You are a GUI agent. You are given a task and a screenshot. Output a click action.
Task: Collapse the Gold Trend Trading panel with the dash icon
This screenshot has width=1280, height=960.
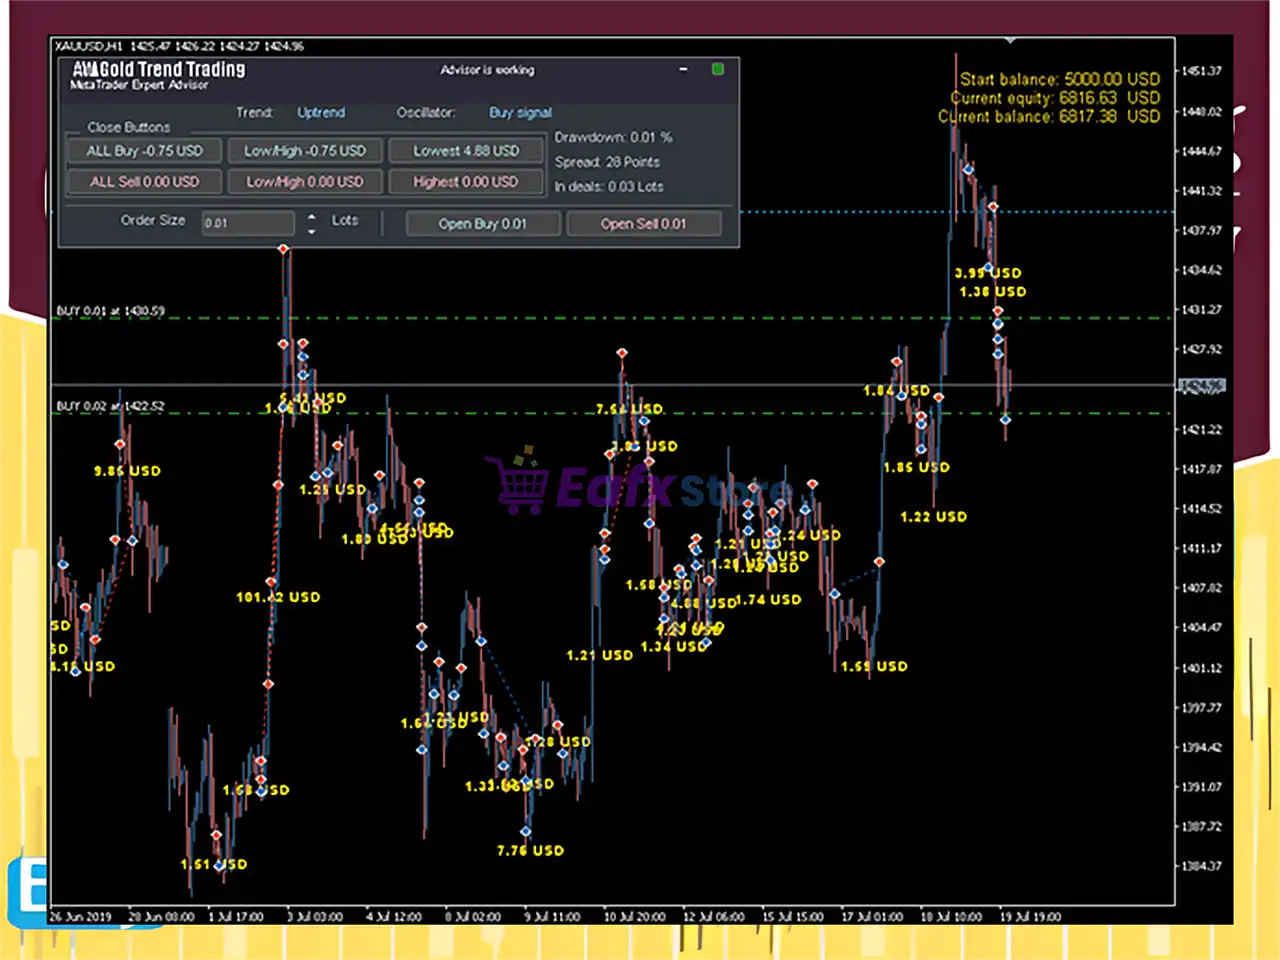point(683,70)
